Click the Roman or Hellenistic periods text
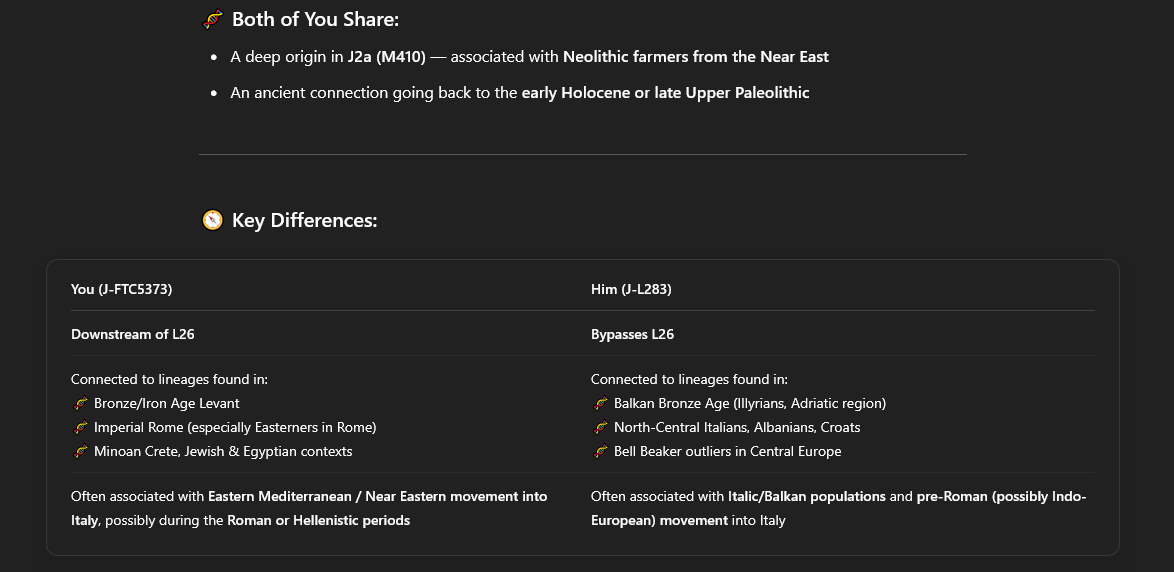Screen dimensions: 1174x572 319,520
